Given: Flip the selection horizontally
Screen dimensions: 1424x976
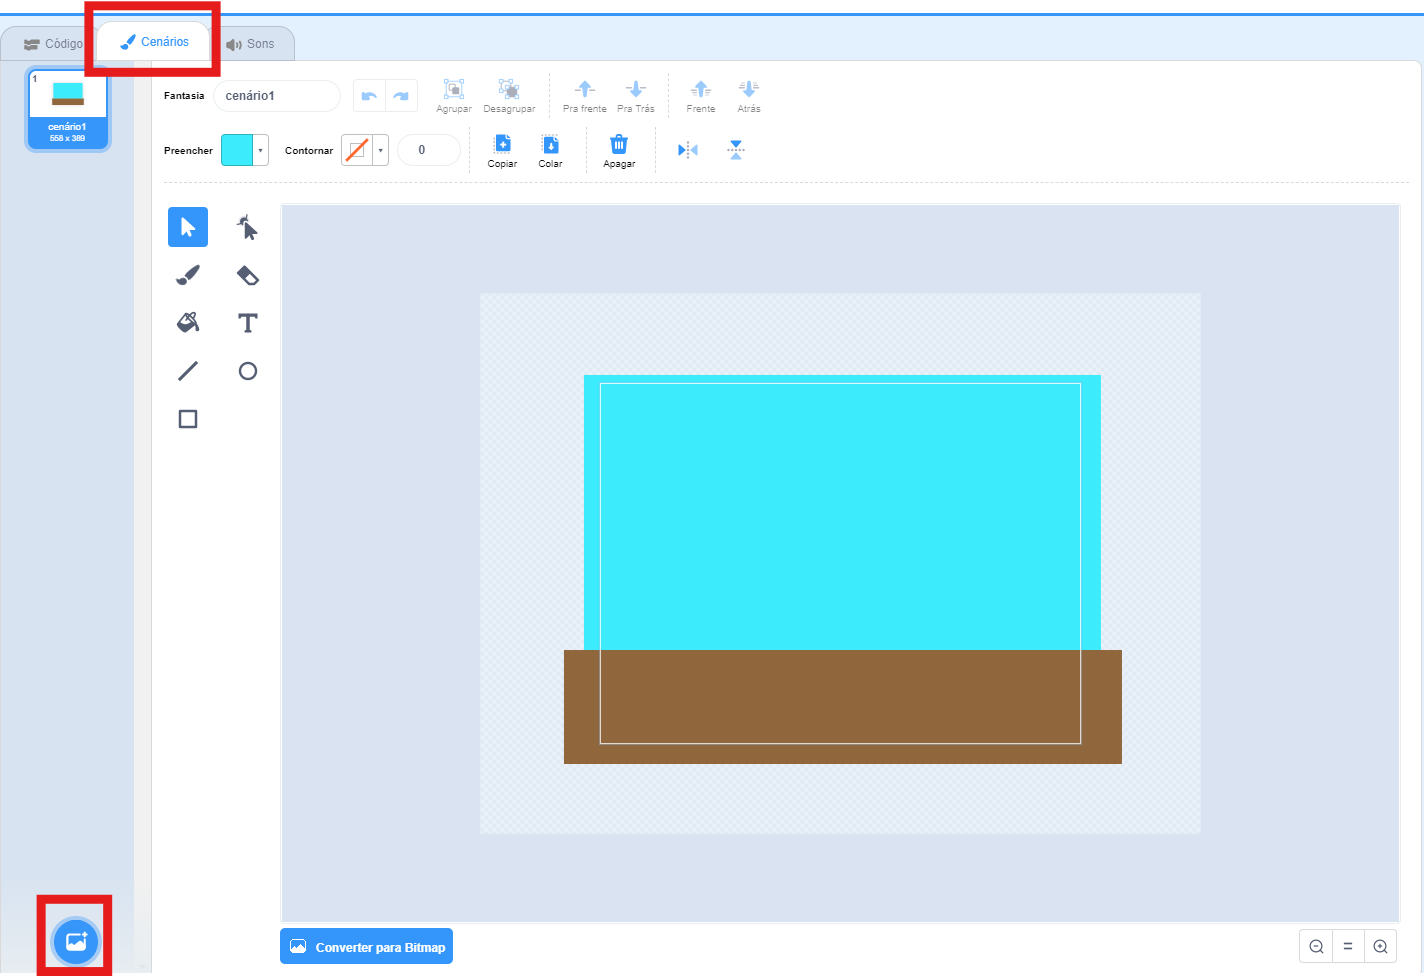Looking at the screenshot, I should (x=688, y=150).
